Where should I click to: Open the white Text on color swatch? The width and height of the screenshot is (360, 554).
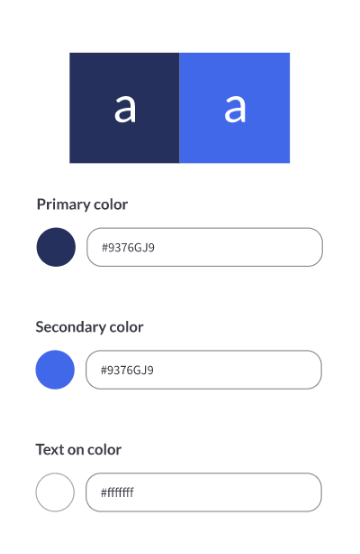(55, 492)
